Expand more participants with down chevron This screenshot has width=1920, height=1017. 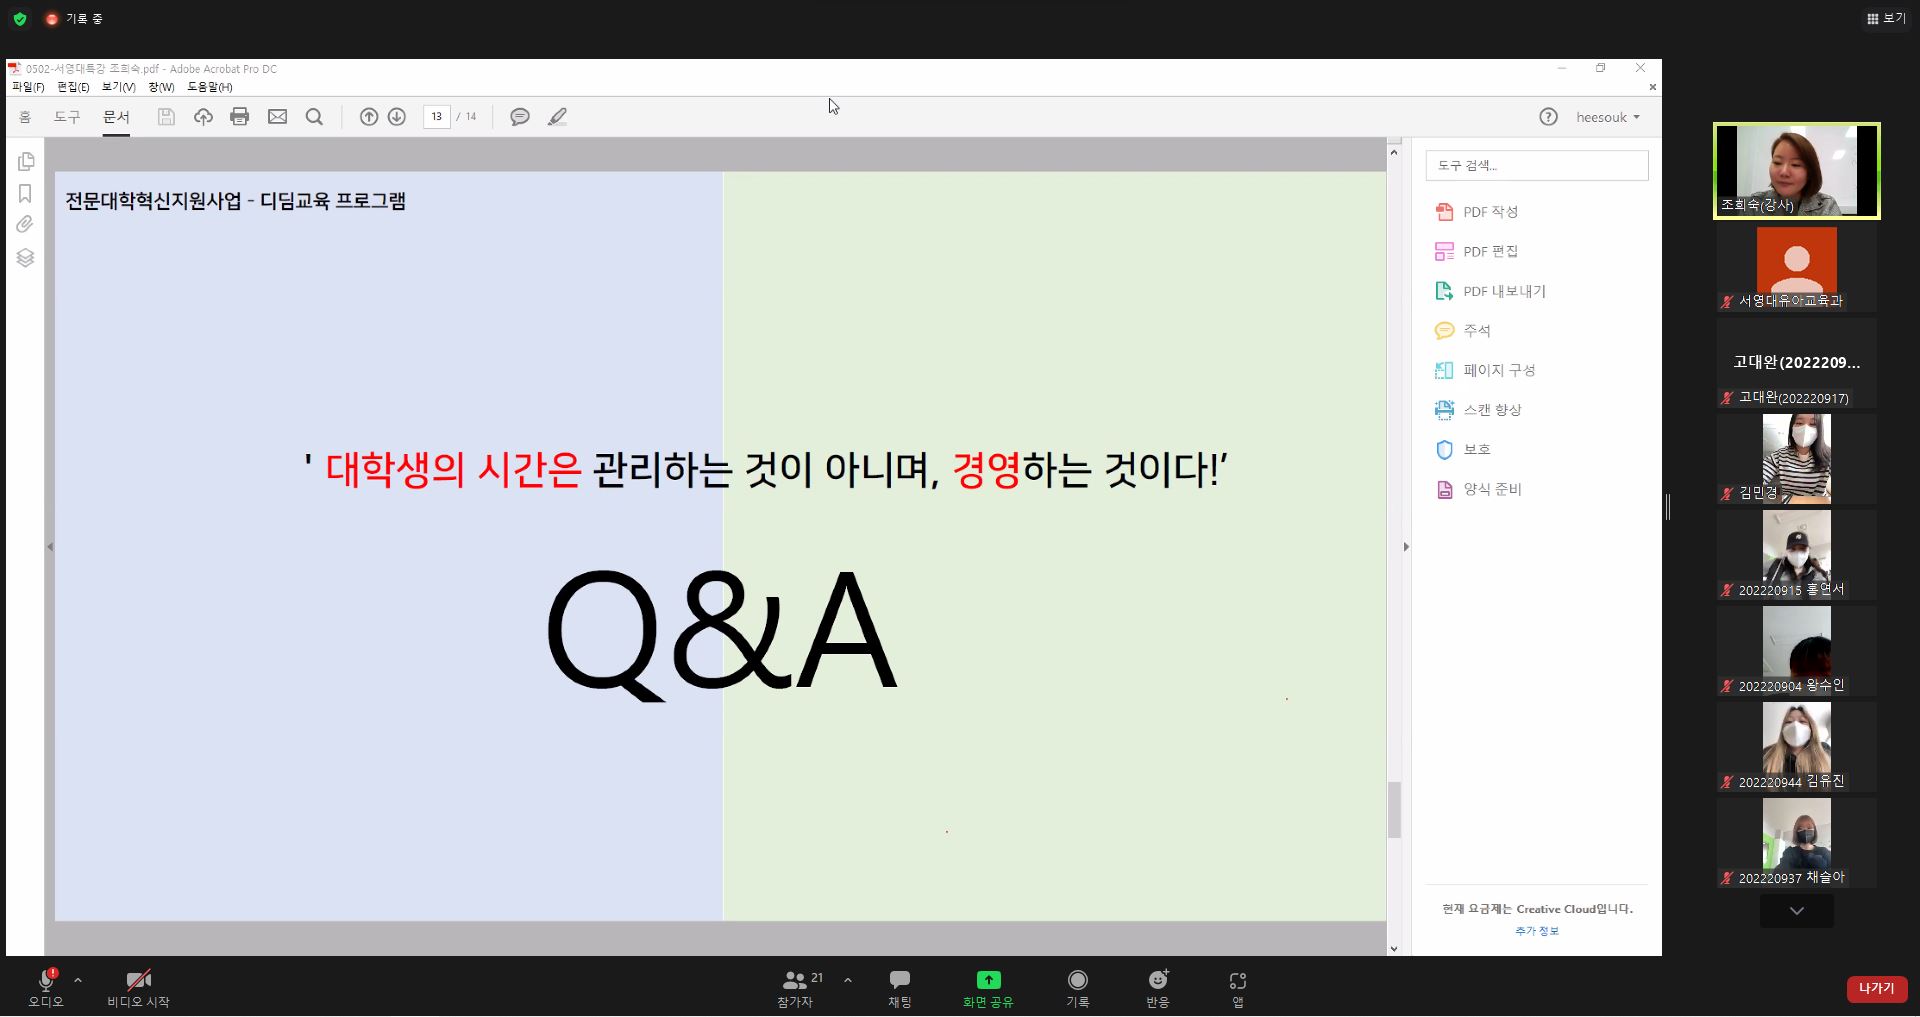(x=1796, y=911)
